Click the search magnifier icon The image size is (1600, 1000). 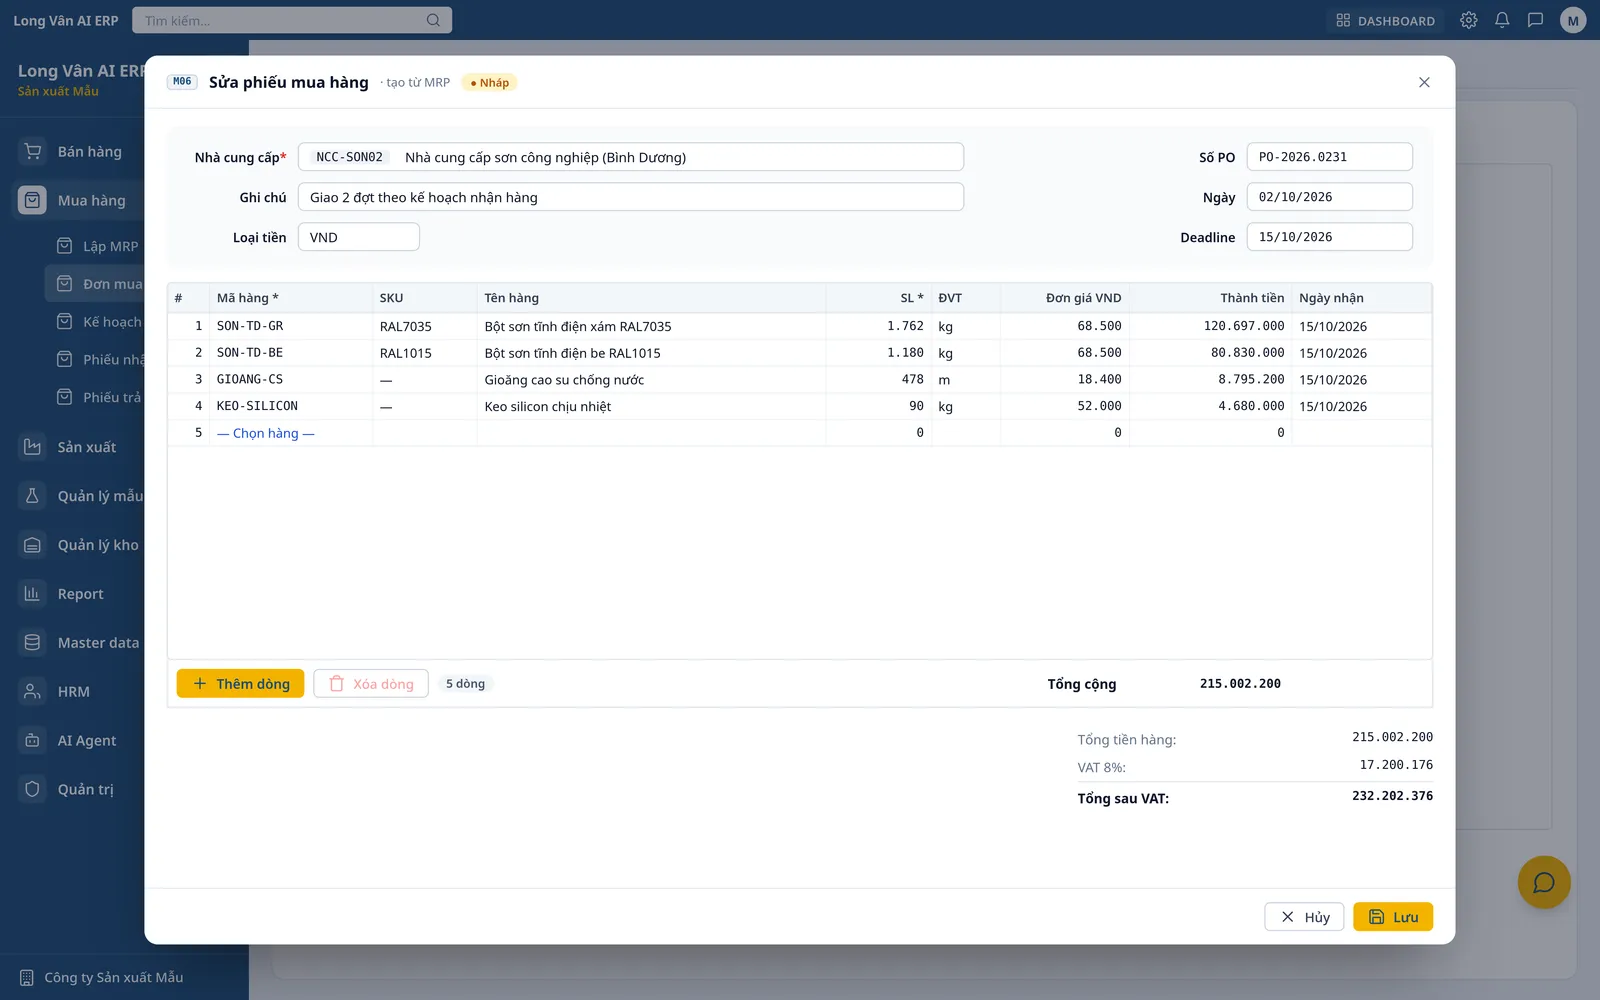(433, 20)
